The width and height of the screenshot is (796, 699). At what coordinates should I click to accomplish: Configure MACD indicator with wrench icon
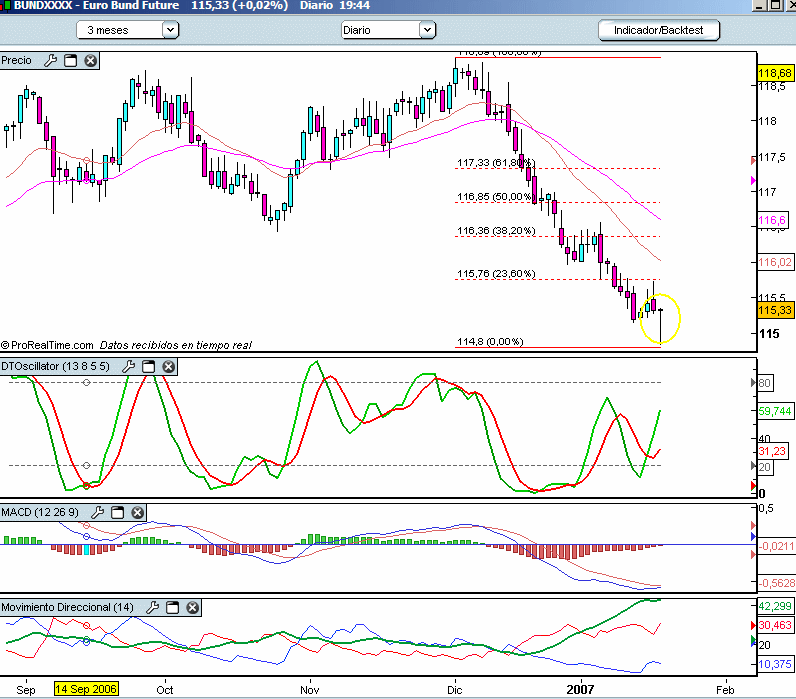coord(97,513)
